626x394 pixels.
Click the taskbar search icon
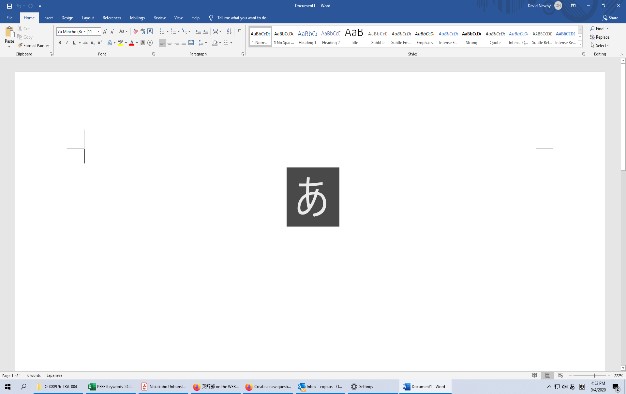click(x=24, y=386)
